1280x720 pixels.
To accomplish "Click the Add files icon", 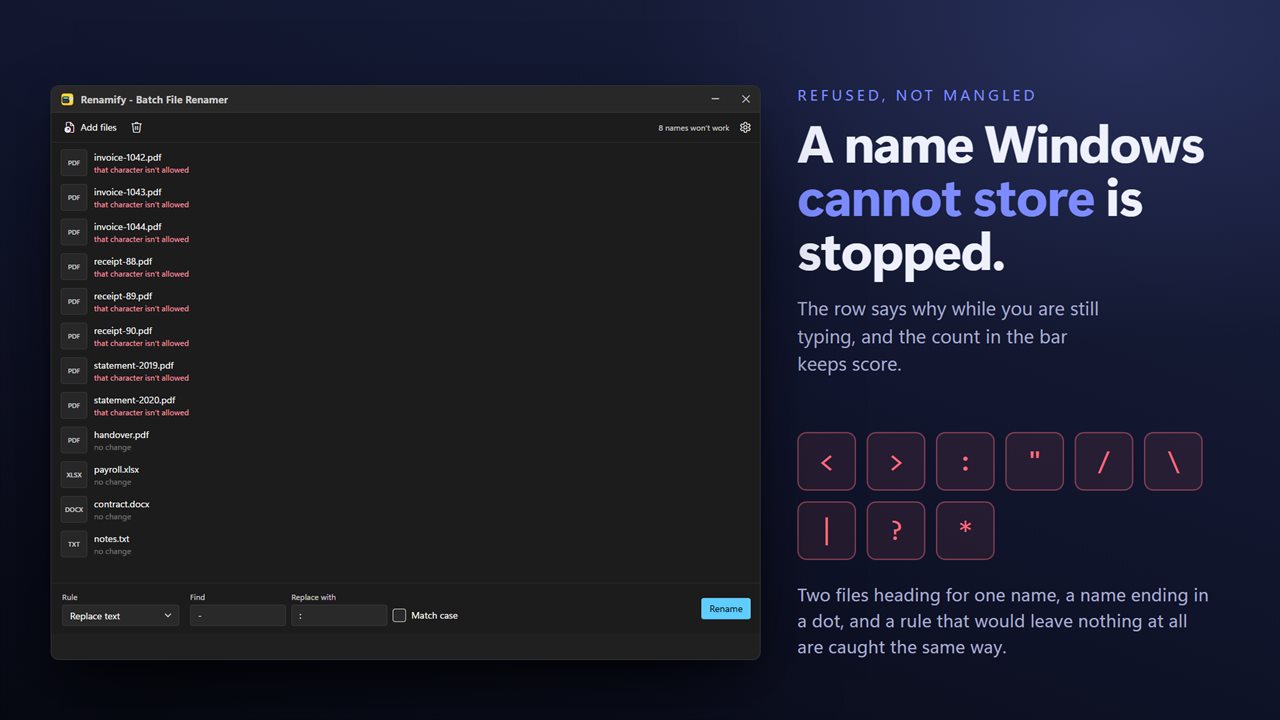I will click(x=69, y=128).
